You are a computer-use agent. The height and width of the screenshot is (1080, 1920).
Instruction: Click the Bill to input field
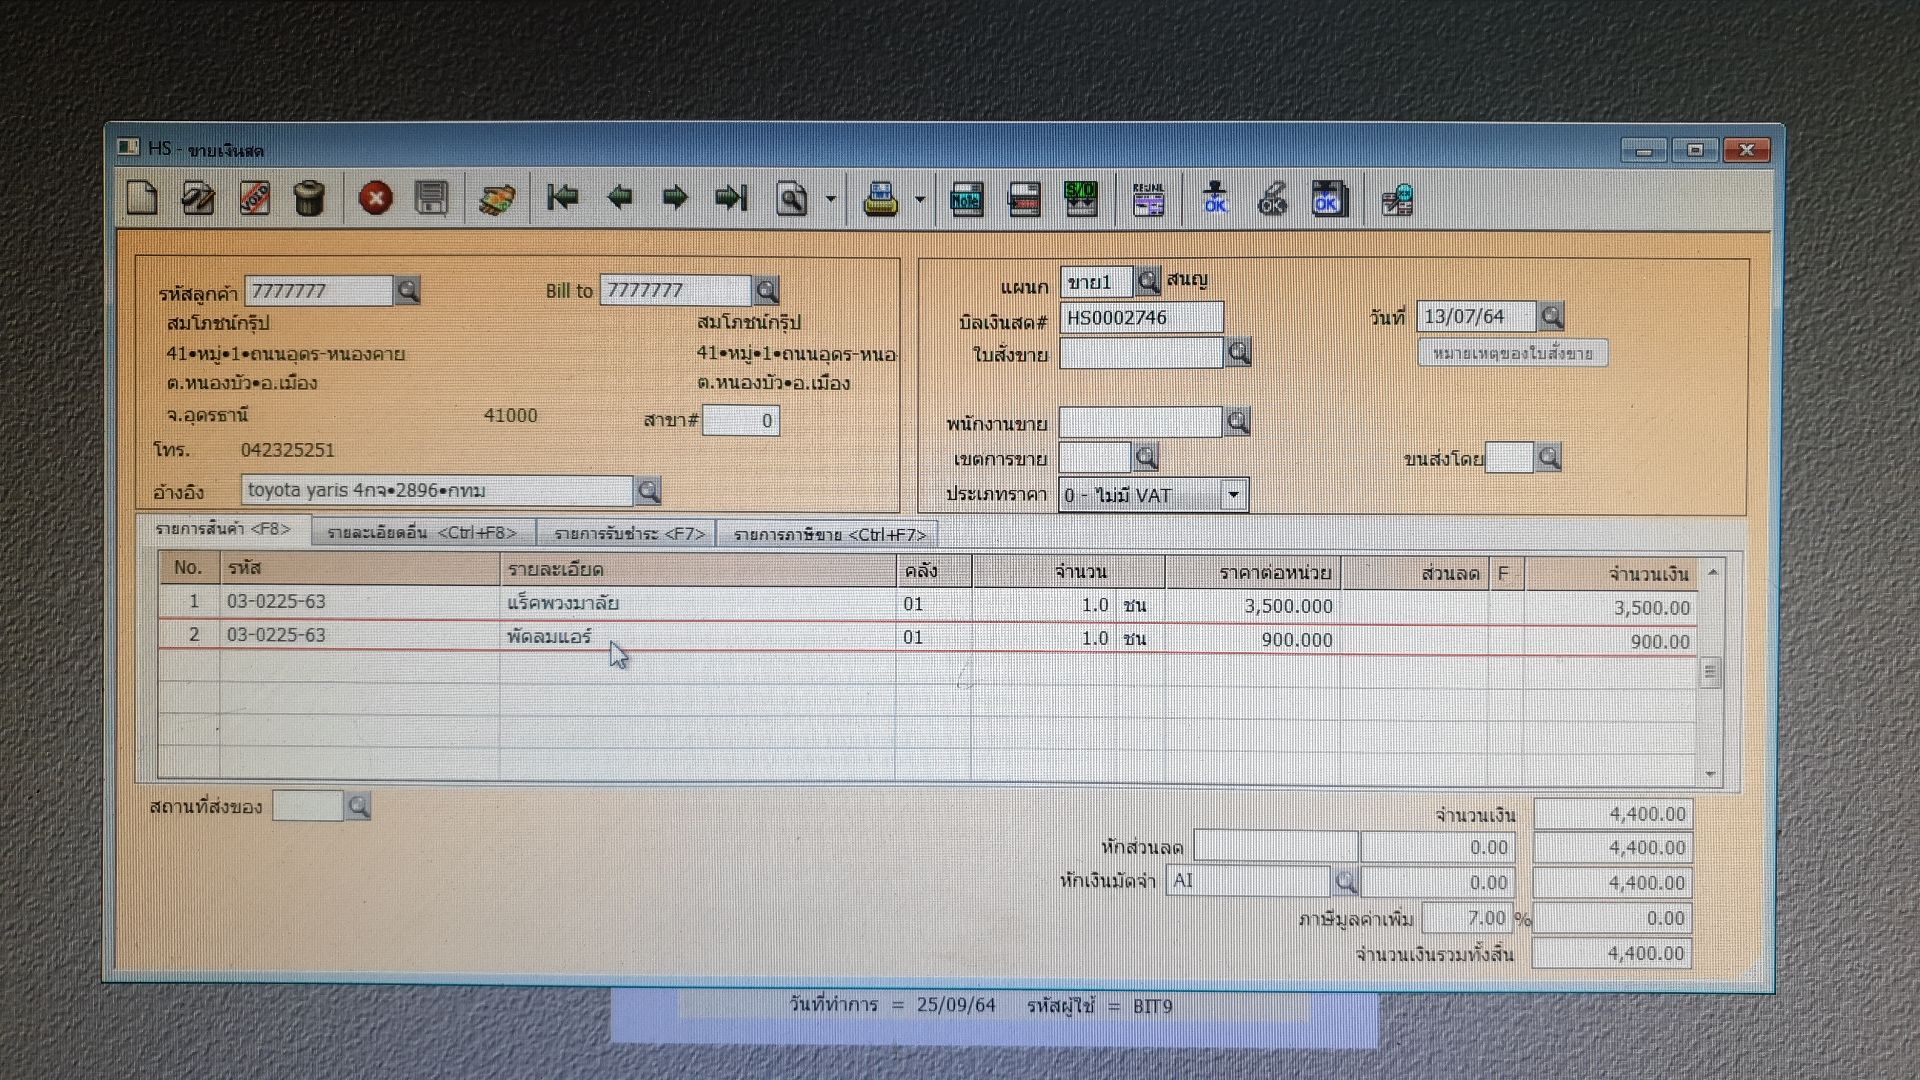pos(676,290)
